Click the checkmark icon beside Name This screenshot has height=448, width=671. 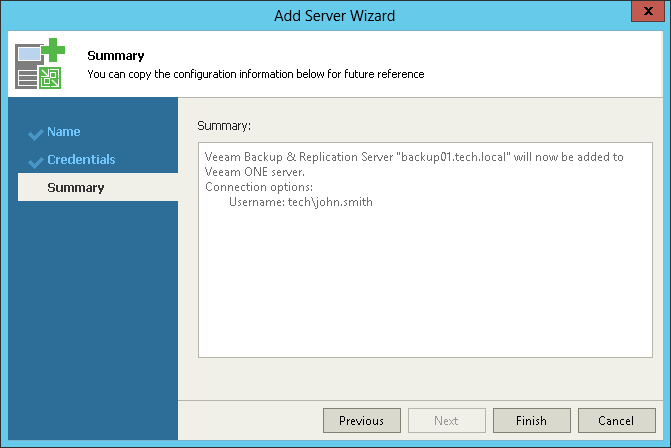click(x=36, y=133)
